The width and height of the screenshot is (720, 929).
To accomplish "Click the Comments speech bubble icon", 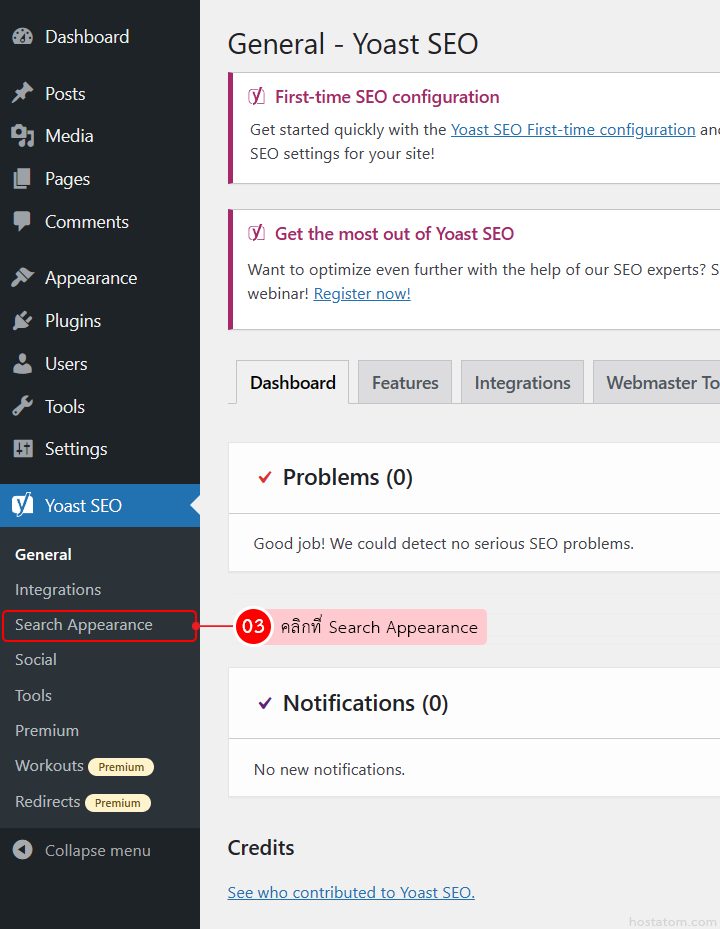I will (x=22, y=222).
